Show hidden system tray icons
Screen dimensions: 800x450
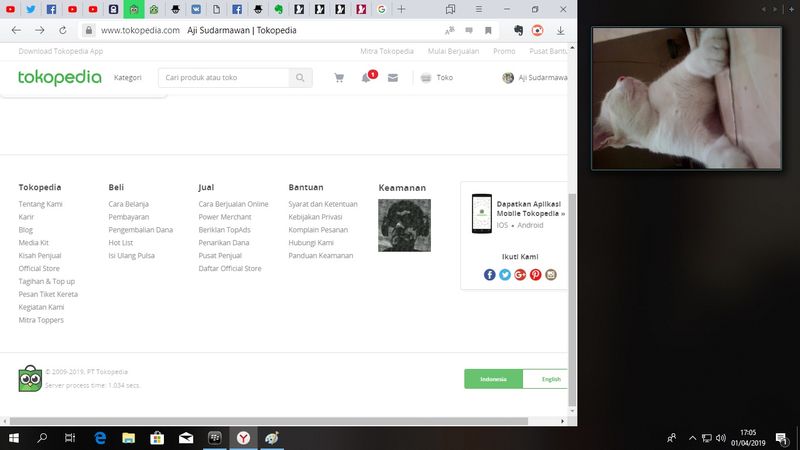(692, 438)
